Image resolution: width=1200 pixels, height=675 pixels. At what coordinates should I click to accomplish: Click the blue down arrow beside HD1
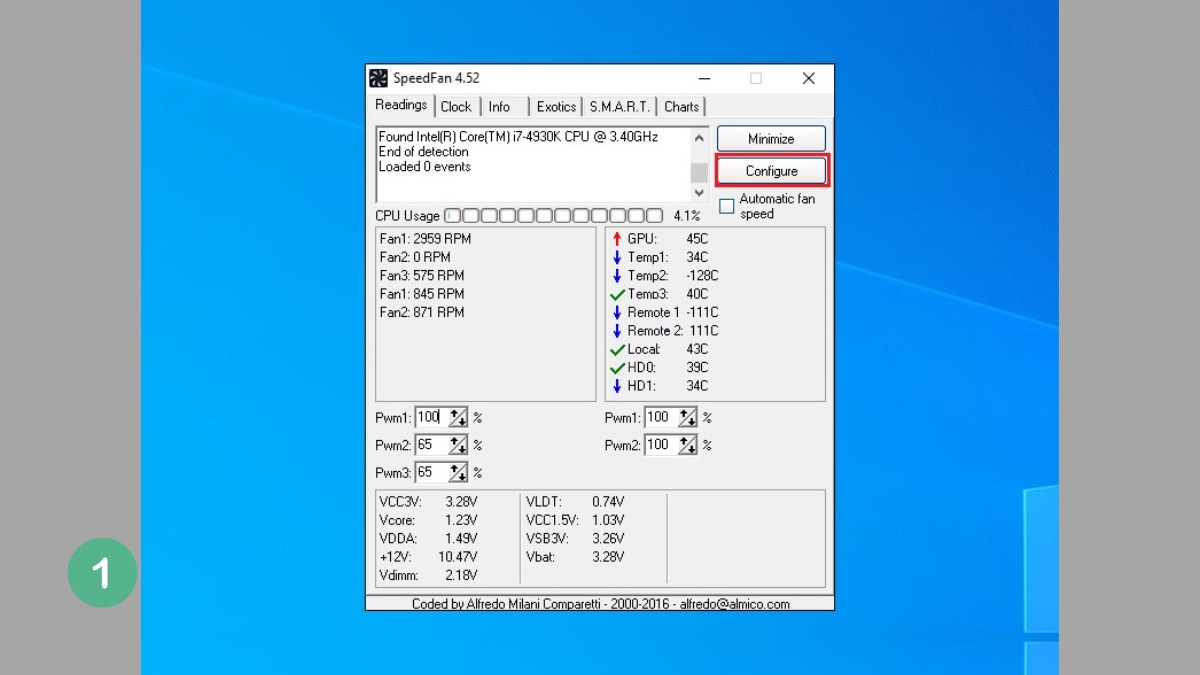617,386
